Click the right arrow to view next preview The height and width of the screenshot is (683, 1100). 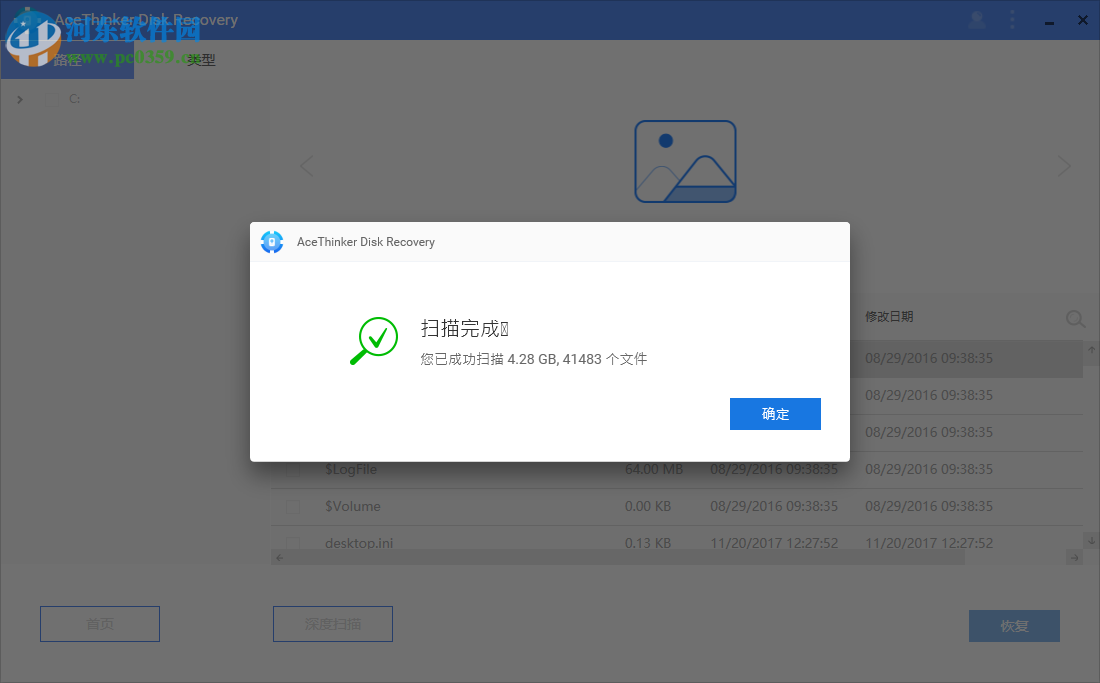click(x=1064, y=164)
